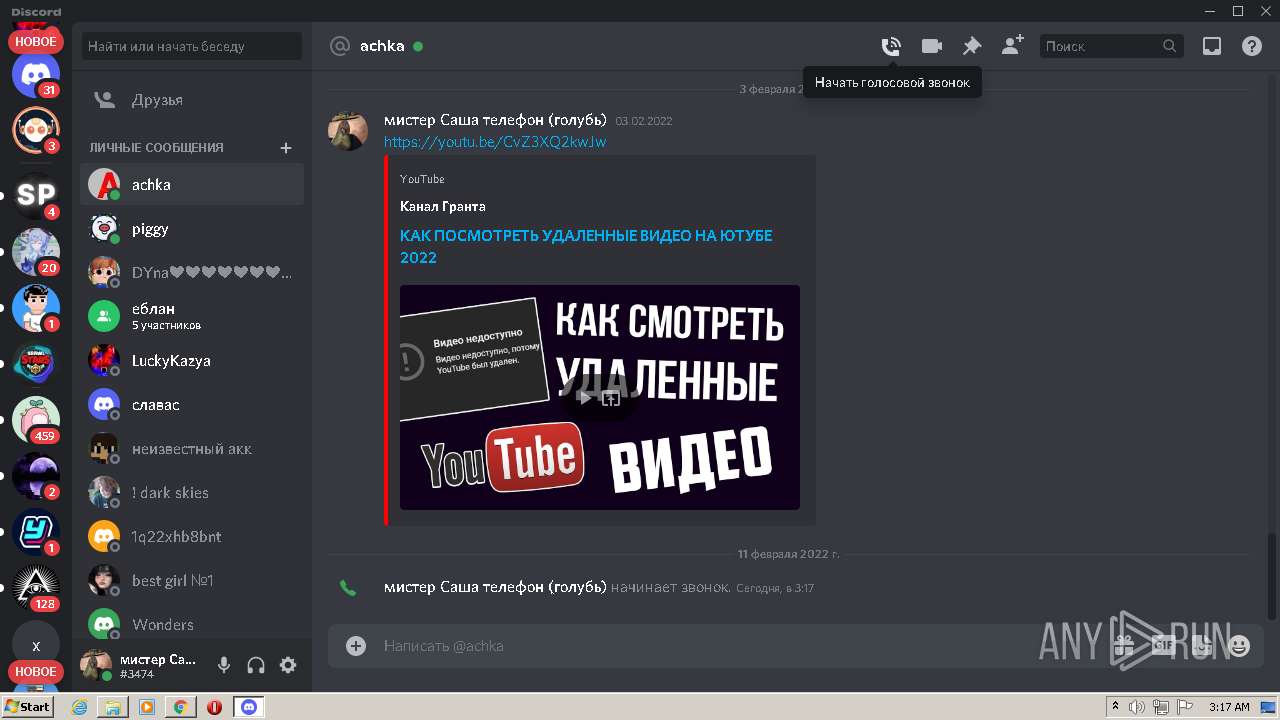This screenshot has width=1280, height=720.
Task: Open the Друзья friends tab
Action: coord(192,100)
